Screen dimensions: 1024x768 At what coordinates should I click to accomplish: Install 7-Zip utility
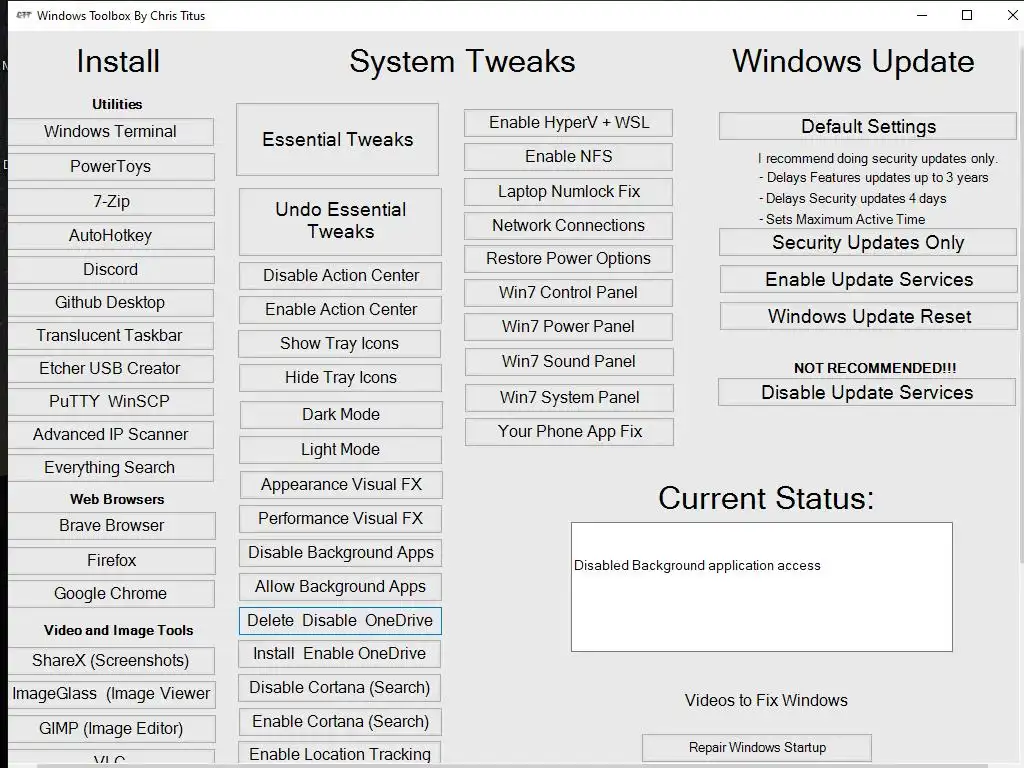[111, 201]
